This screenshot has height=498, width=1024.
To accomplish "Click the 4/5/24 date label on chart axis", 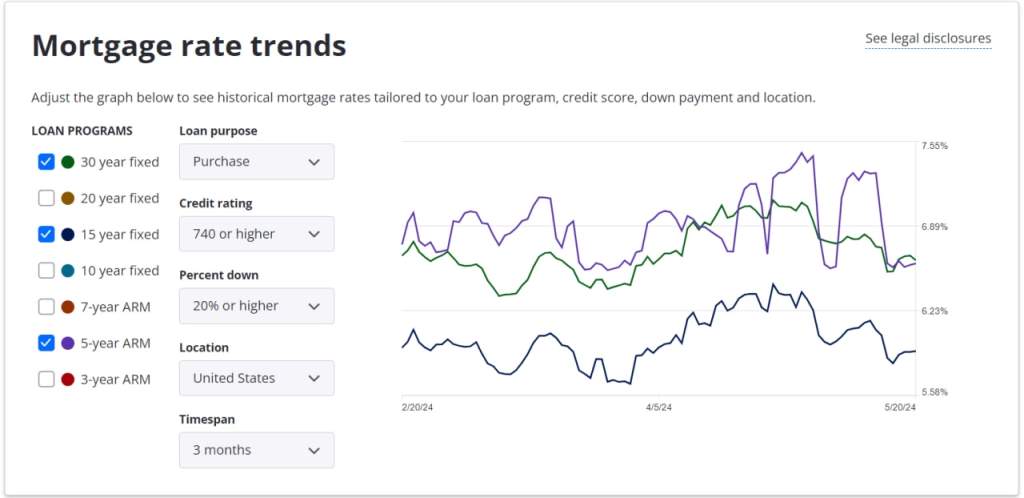I will 659,408.
